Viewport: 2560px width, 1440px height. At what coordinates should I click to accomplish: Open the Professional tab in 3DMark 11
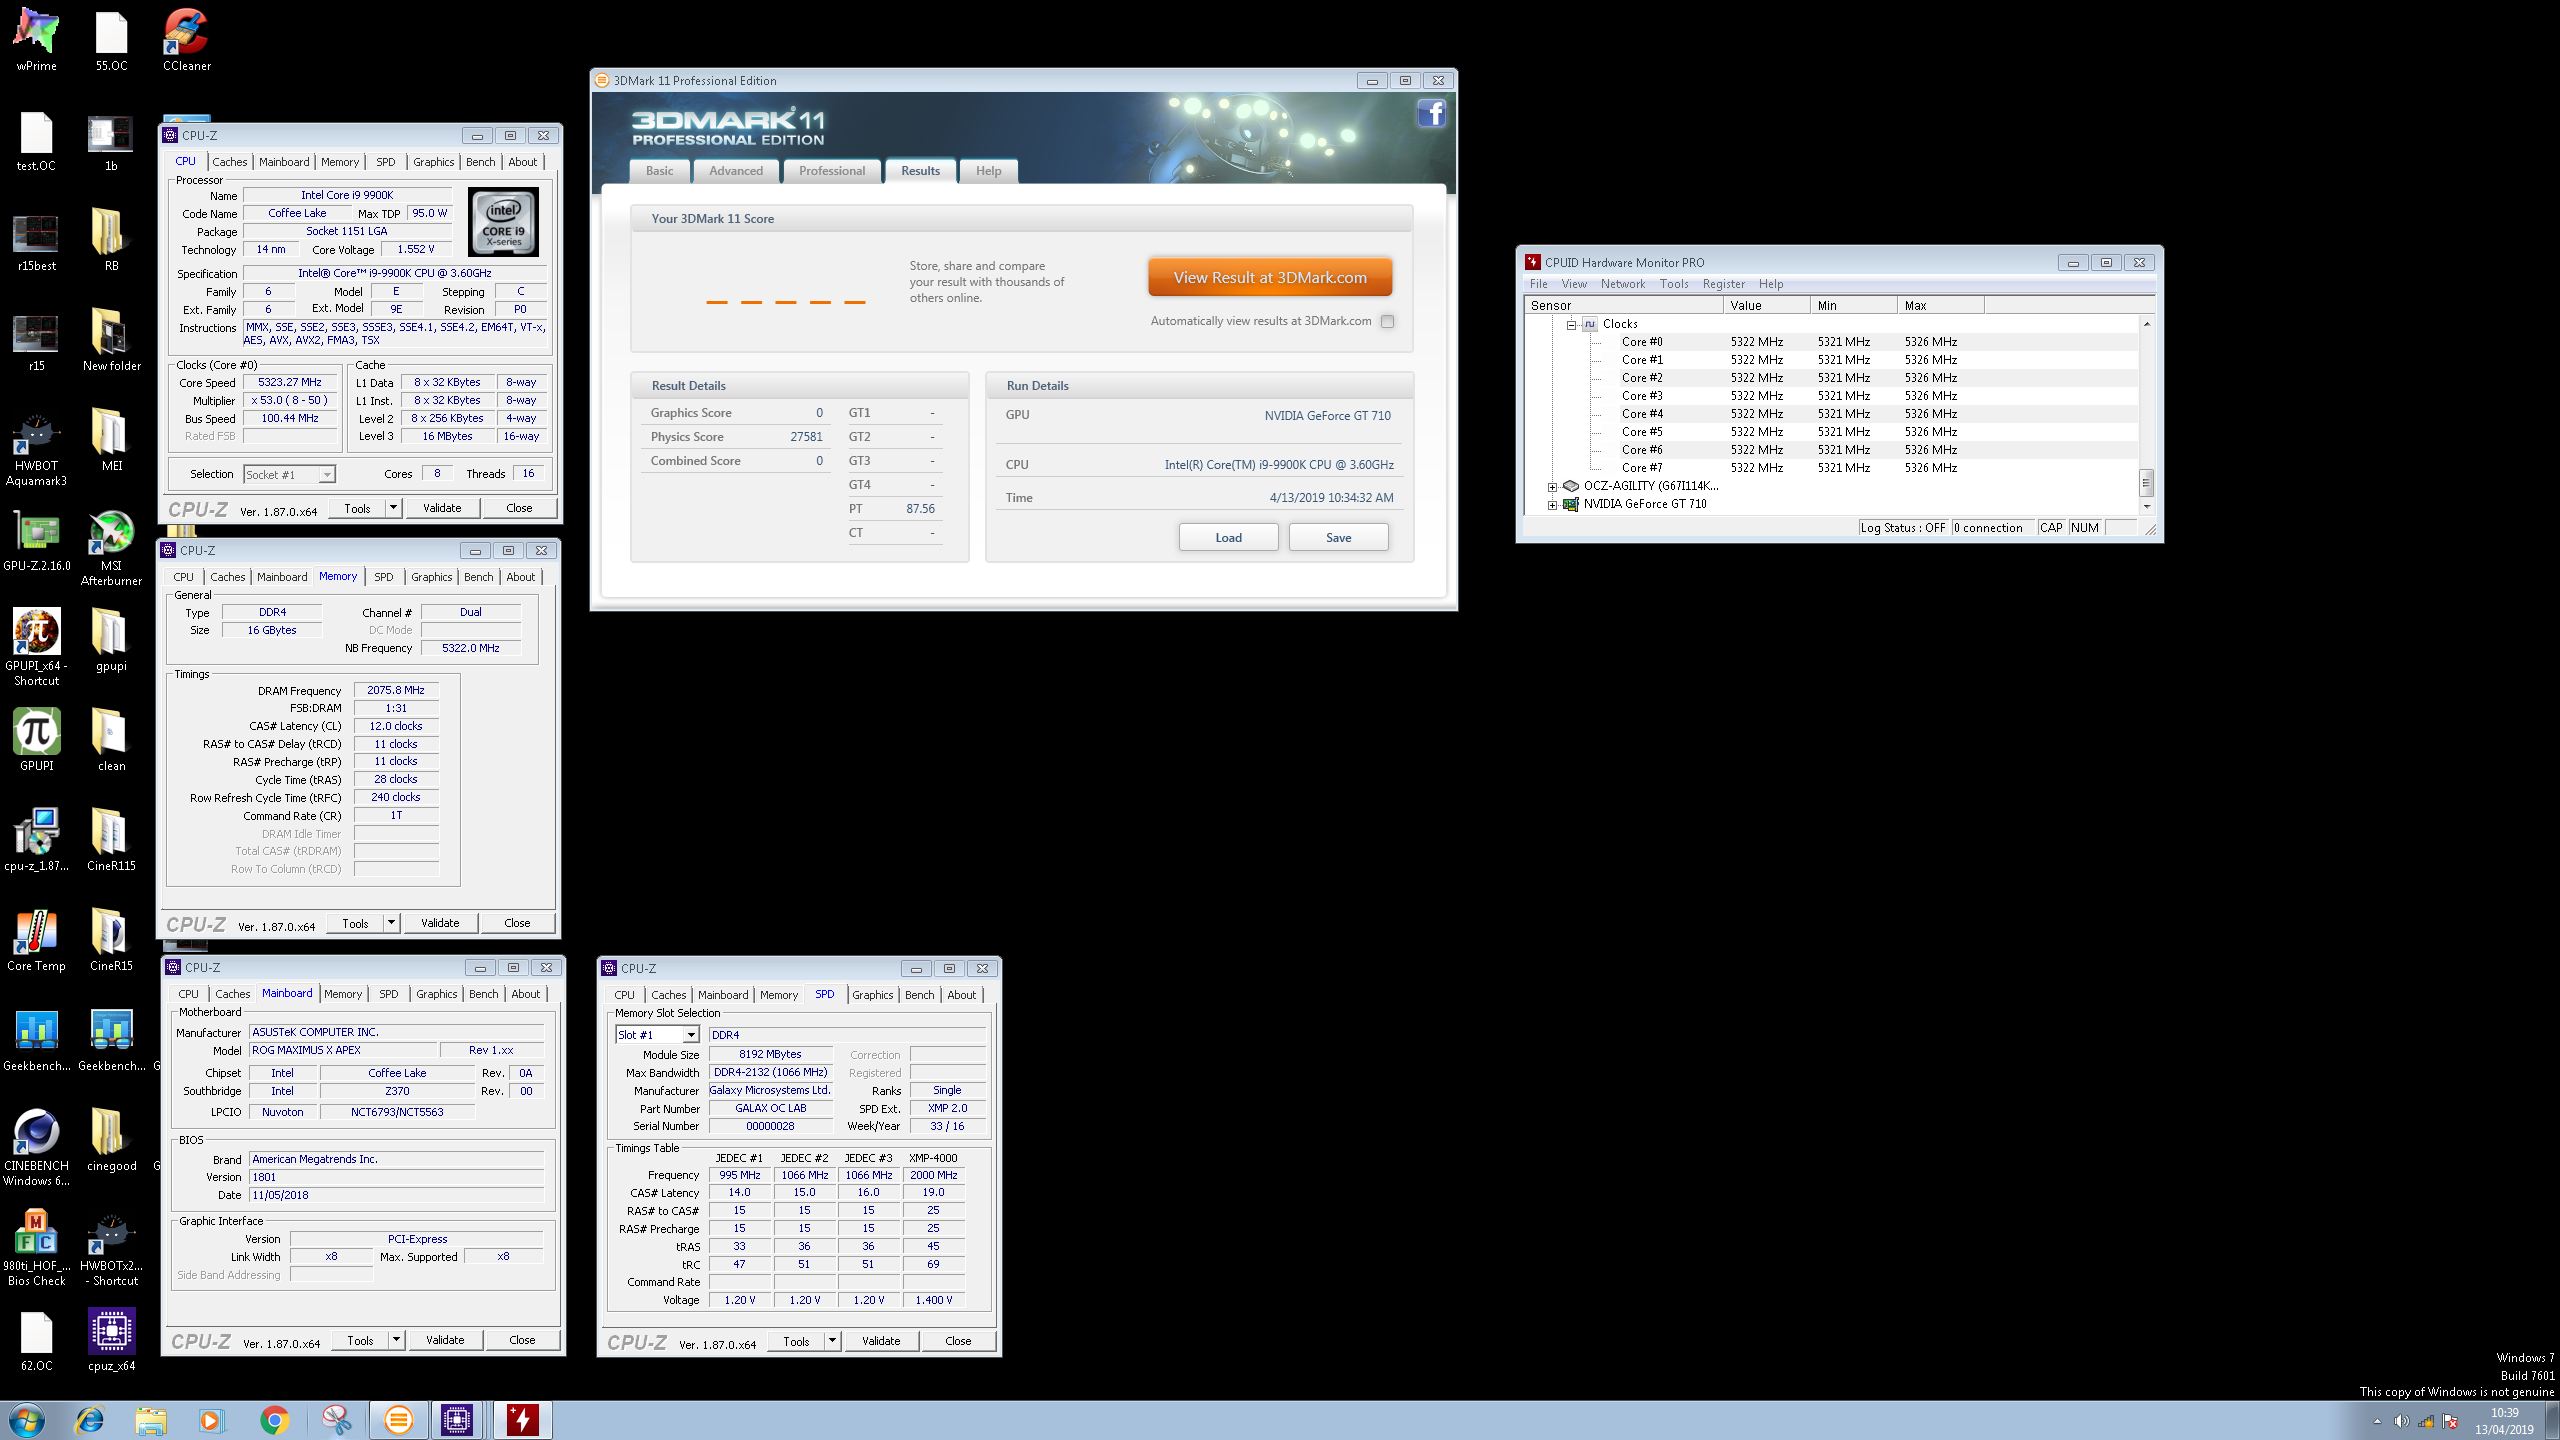(x=832, y=171)
